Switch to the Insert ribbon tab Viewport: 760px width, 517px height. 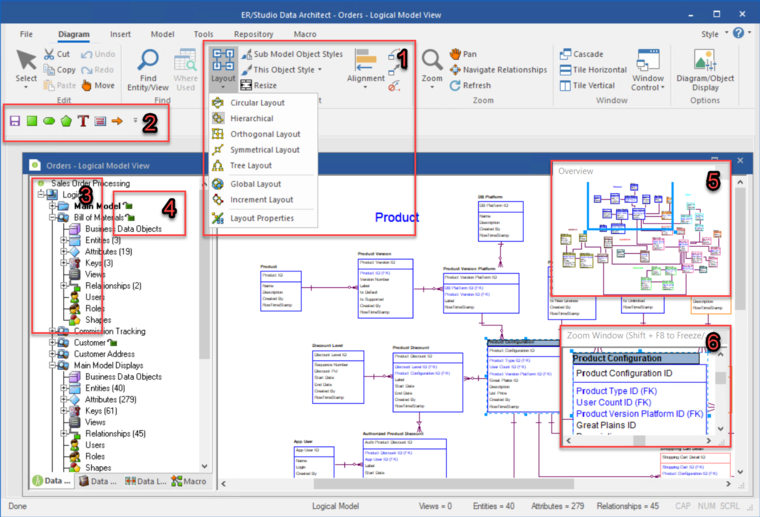[120, 33]
